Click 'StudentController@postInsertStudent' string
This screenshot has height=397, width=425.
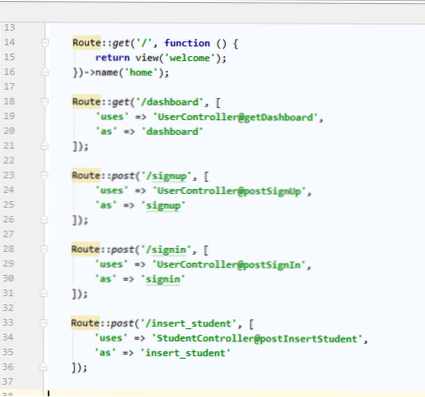257,339
